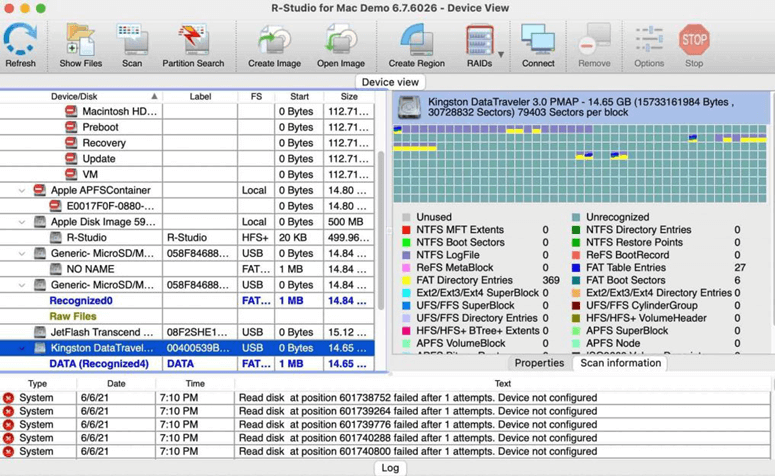Click the FAT Boot Sectors teal swatch
The height and width of the screenshot is (476, 775).
(x=576, y=280)
